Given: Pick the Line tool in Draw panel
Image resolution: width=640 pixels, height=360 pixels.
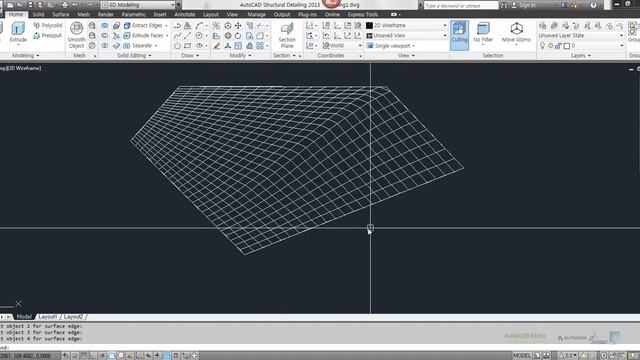Looking at the screenshot, I should [x=187, y=36].
